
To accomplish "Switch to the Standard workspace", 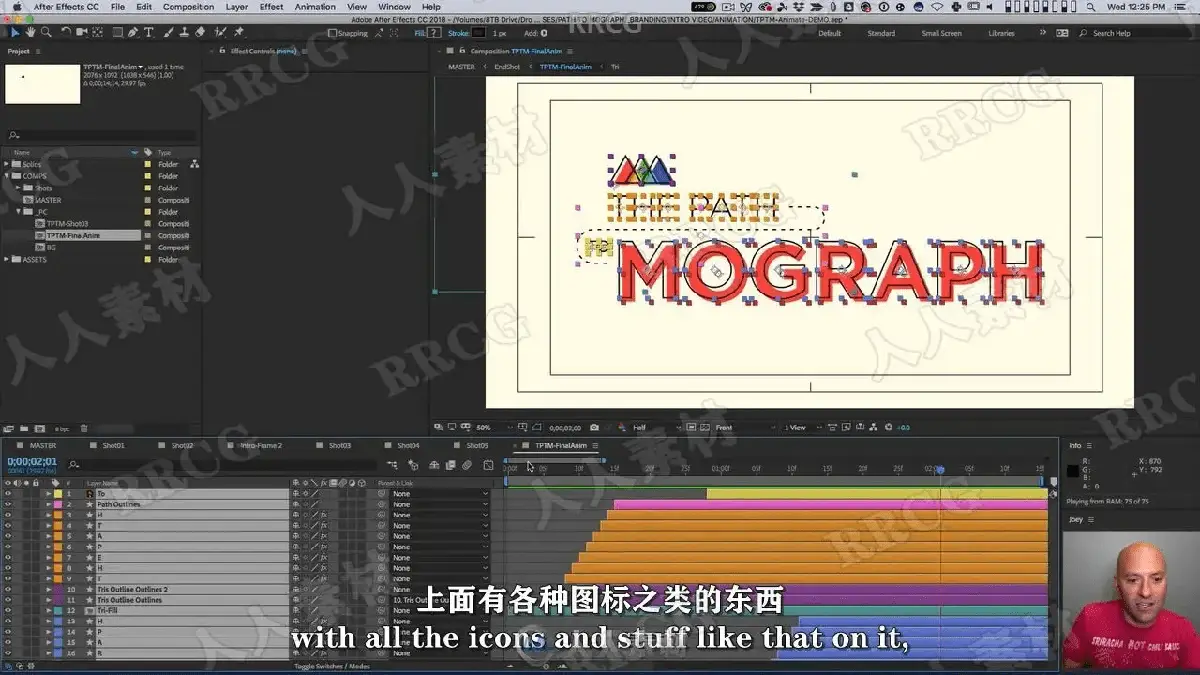I will [x=881, y=33].
